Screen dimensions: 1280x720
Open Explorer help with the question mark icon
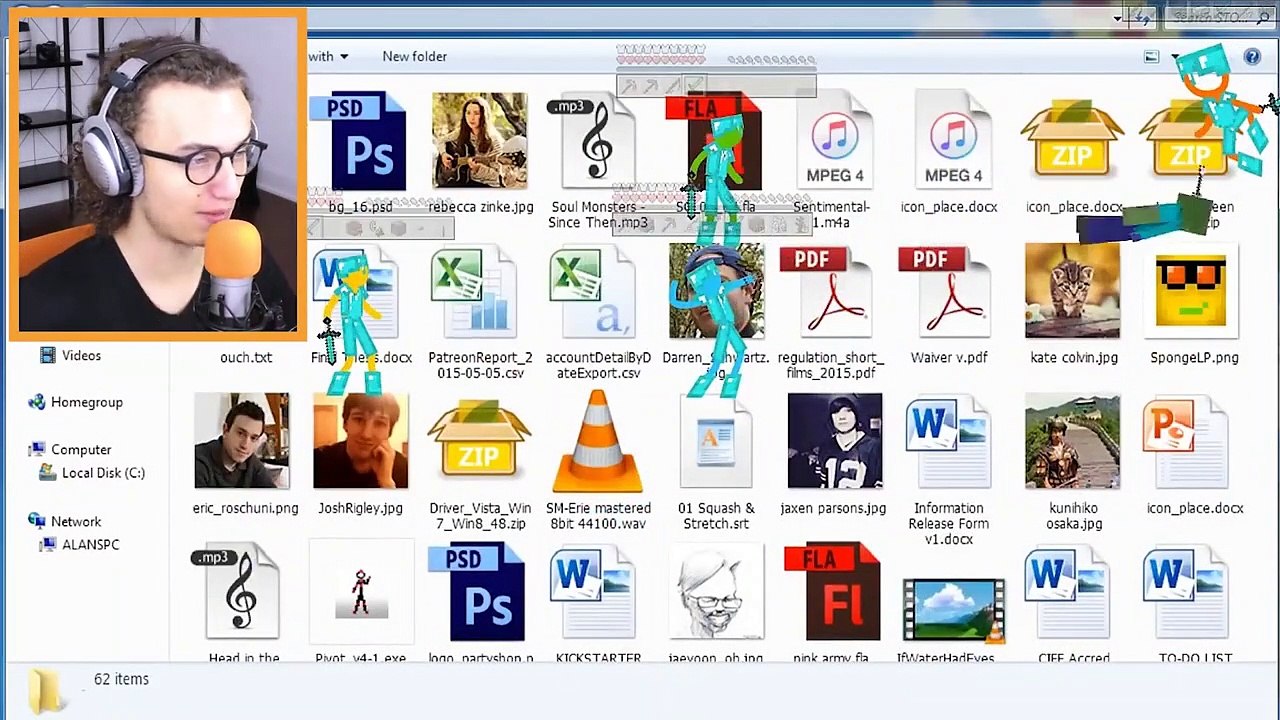(1252, 57)
